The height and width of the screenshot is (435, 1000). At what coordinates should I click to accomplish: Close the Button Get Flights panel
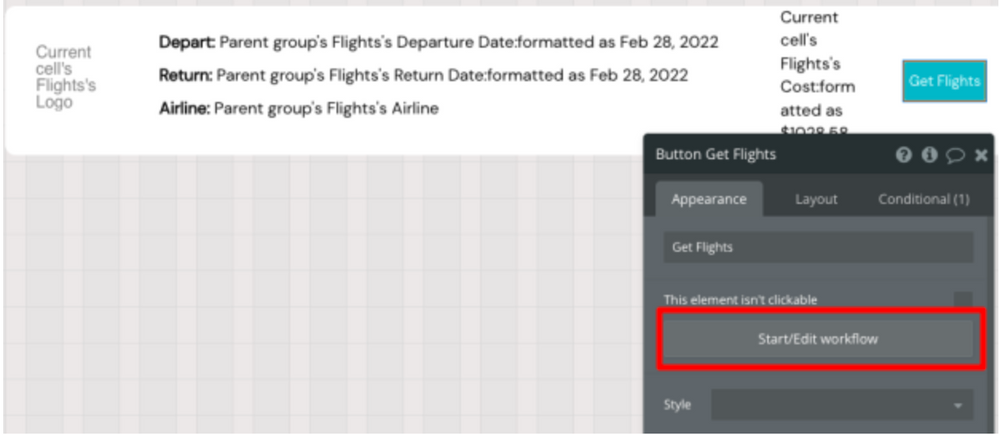(x=981, y=155)
